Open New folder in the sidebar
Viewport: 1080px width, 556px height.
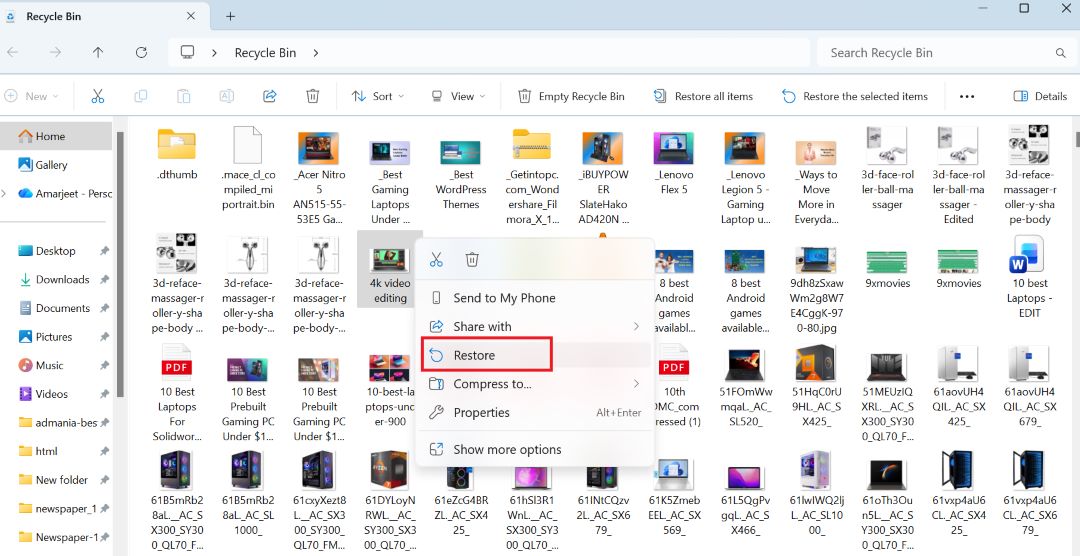click(61, 480)
